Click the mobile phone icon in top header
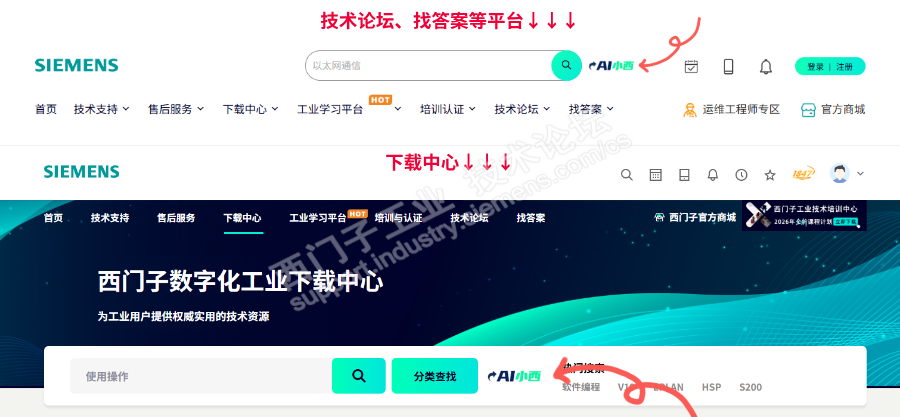This screenshot has width=900, height=417. 728,67
